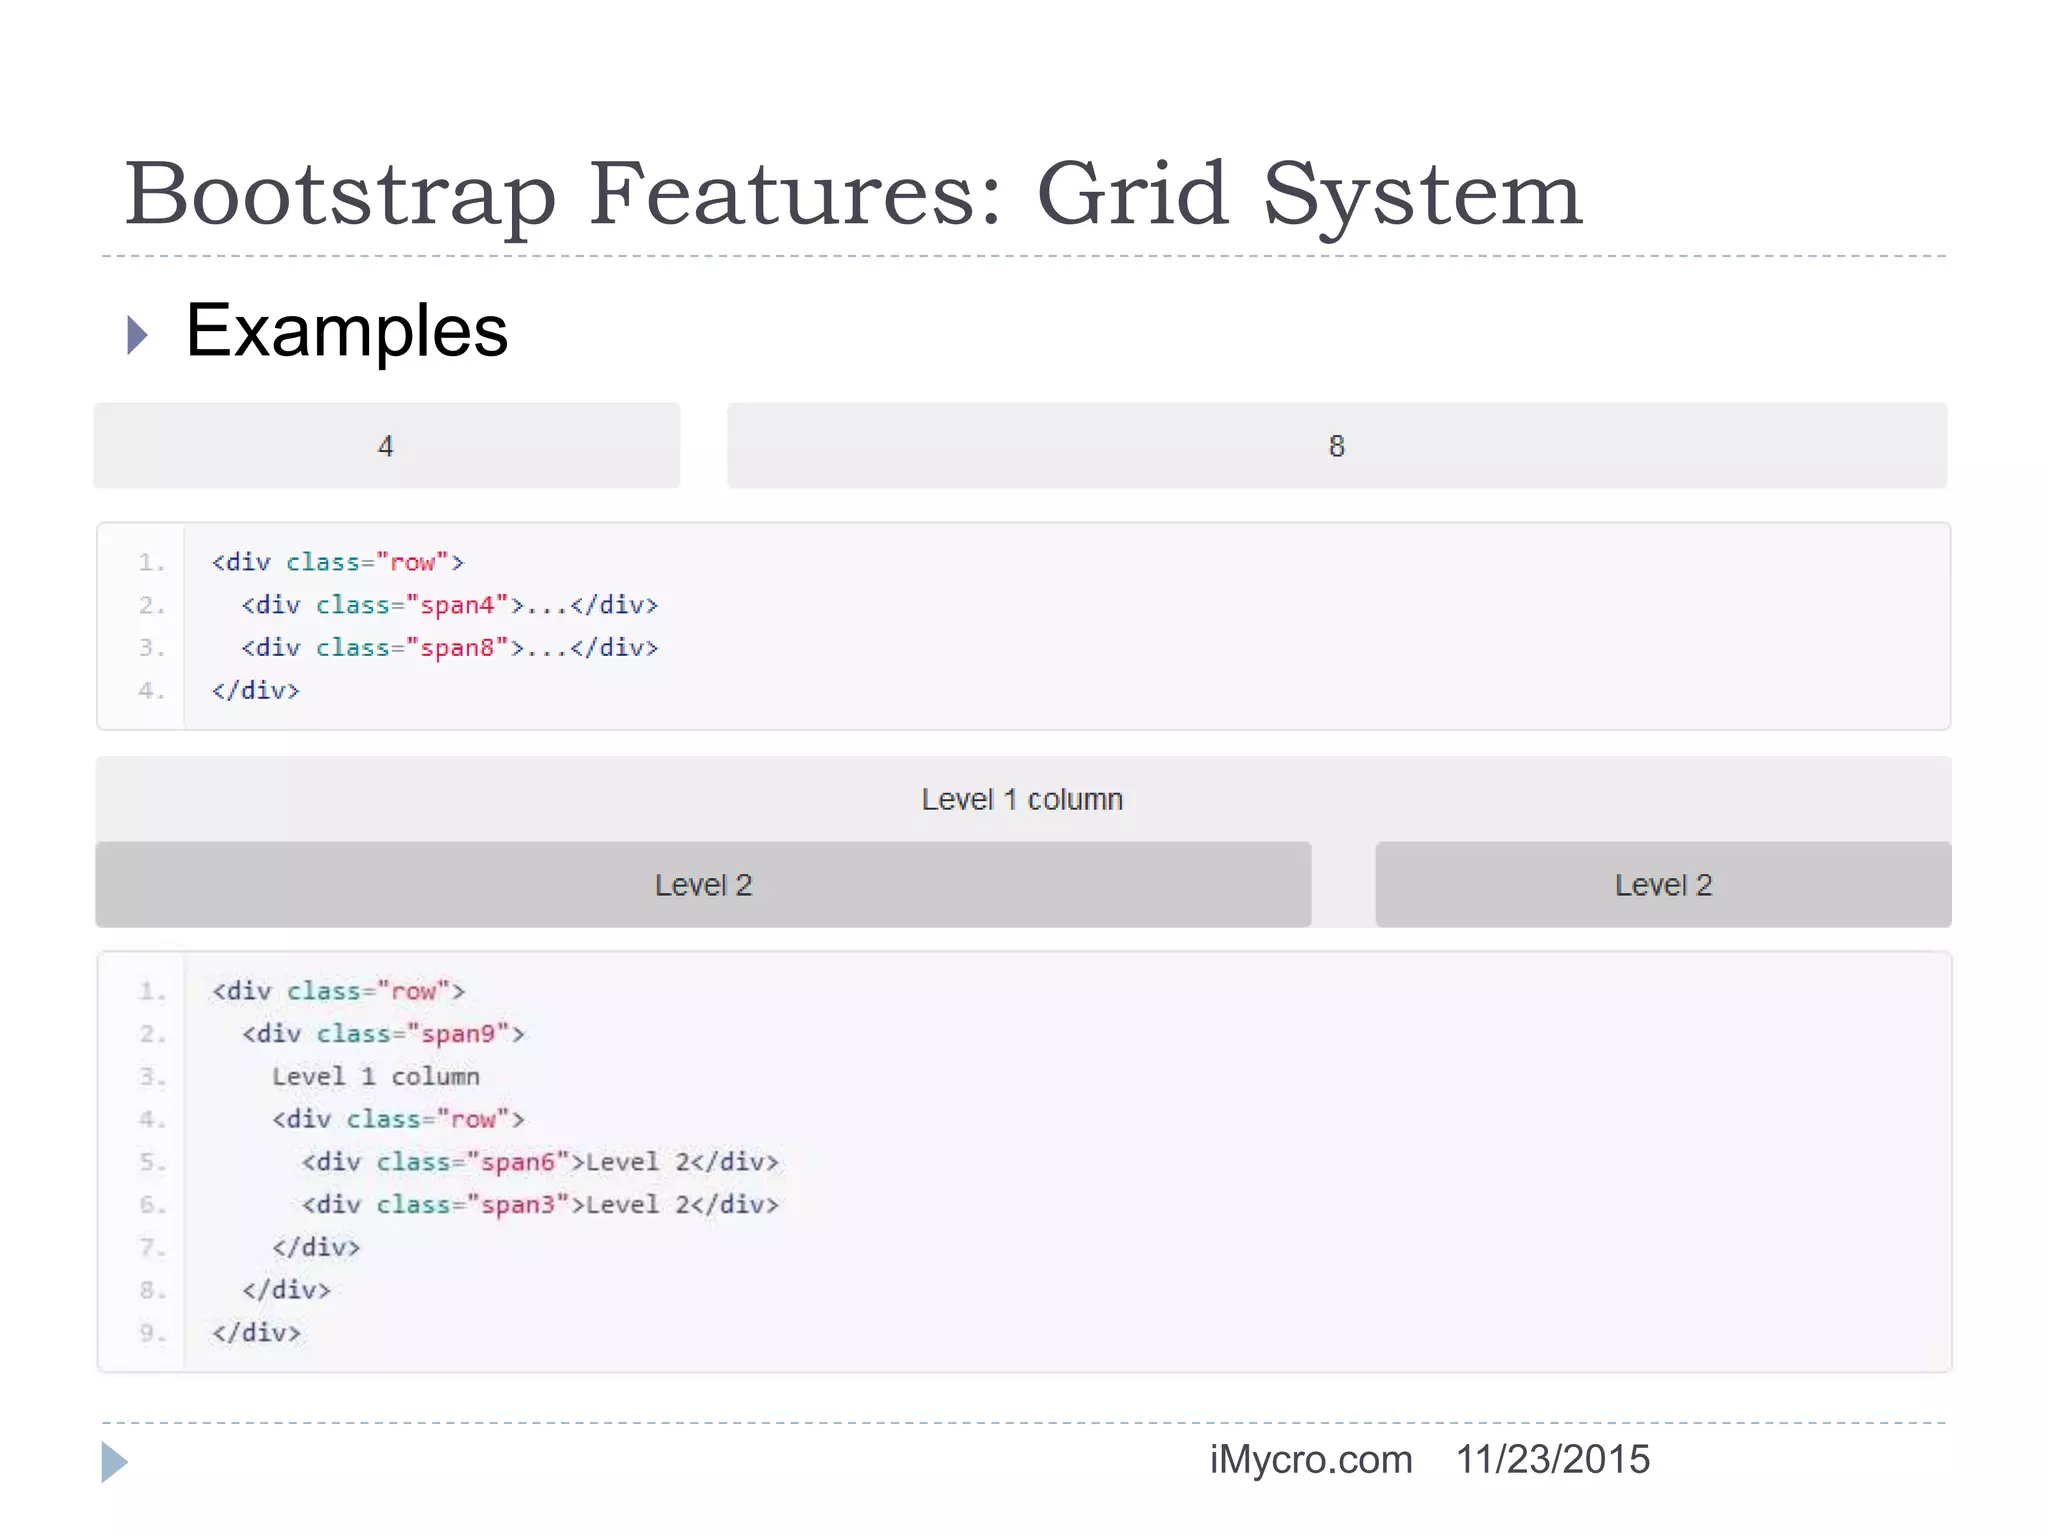Select the Examples heading text
The width and height of the screenshot is (2048, 1536).
(x=347, y=331)
